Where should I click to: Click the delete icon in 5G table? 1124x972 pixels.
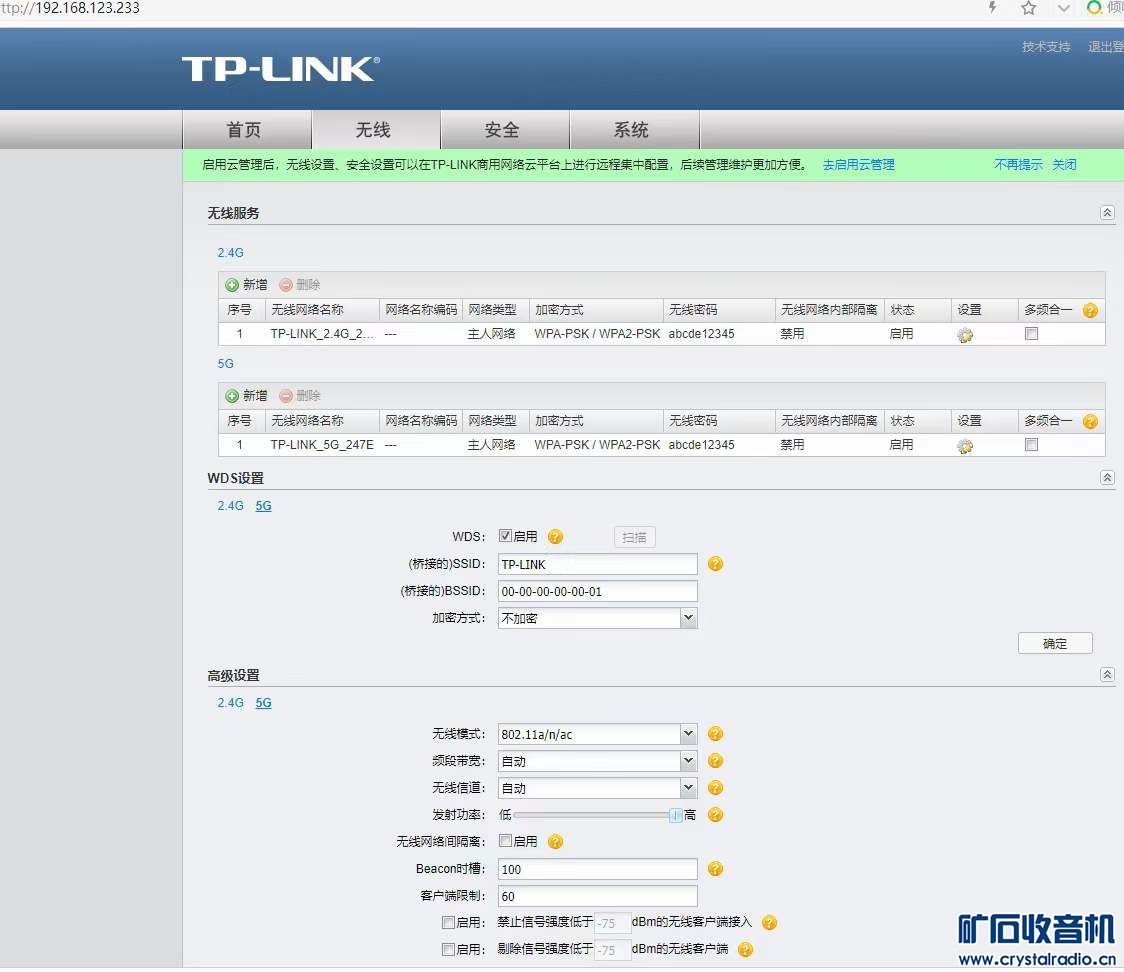tap(286, 396)
